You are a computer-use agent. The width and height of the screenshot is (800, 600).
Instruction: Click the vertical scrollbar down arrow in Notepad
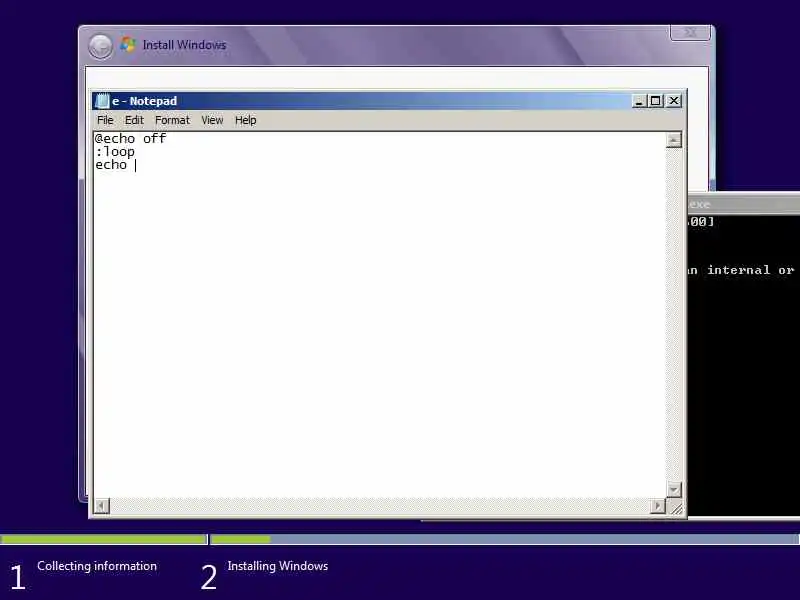[x=673, y=490]
